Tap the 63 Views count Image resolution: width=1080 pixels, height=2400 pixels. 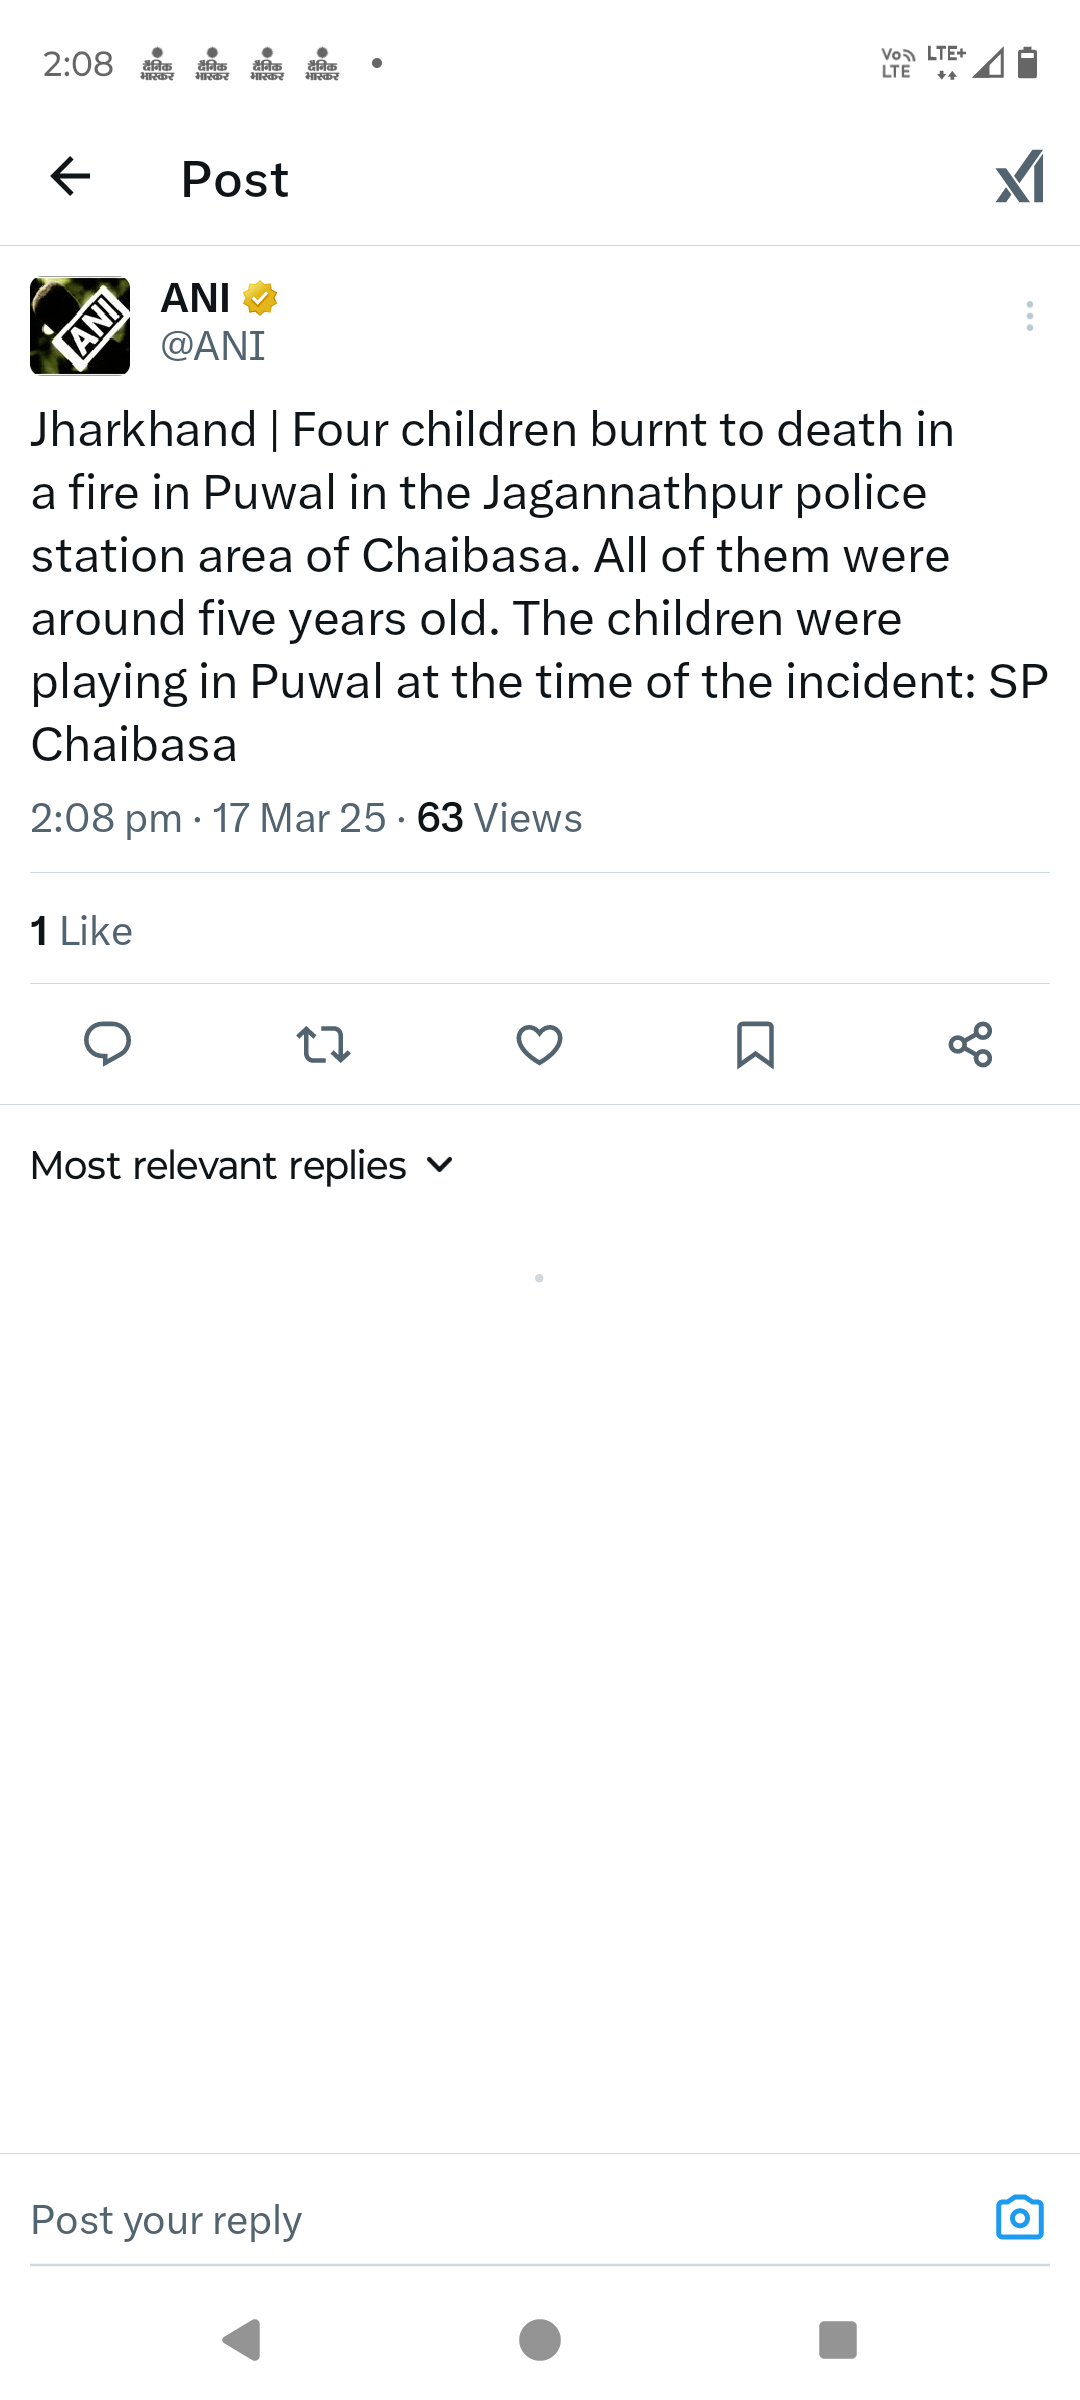click(499, 818)
